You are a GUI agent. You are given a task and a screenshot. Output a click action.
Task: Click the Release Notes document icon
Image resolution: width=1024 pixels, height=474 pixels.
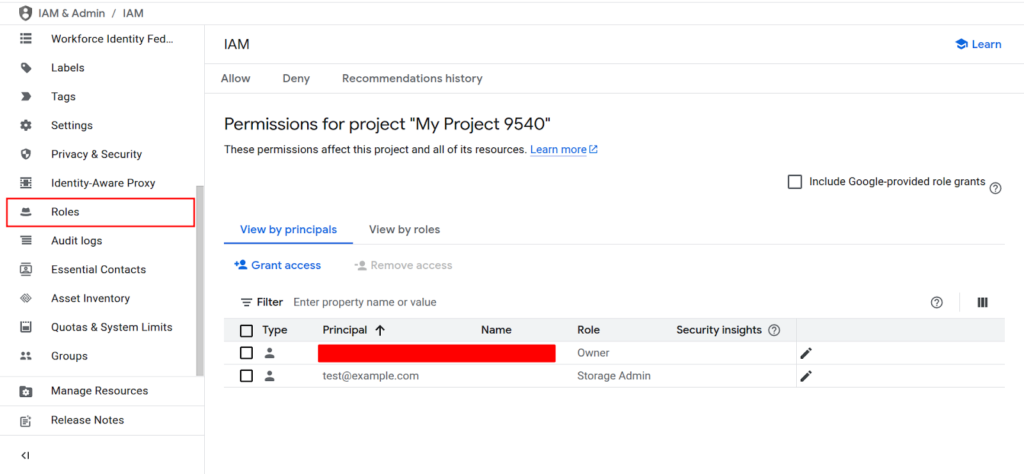25,420
